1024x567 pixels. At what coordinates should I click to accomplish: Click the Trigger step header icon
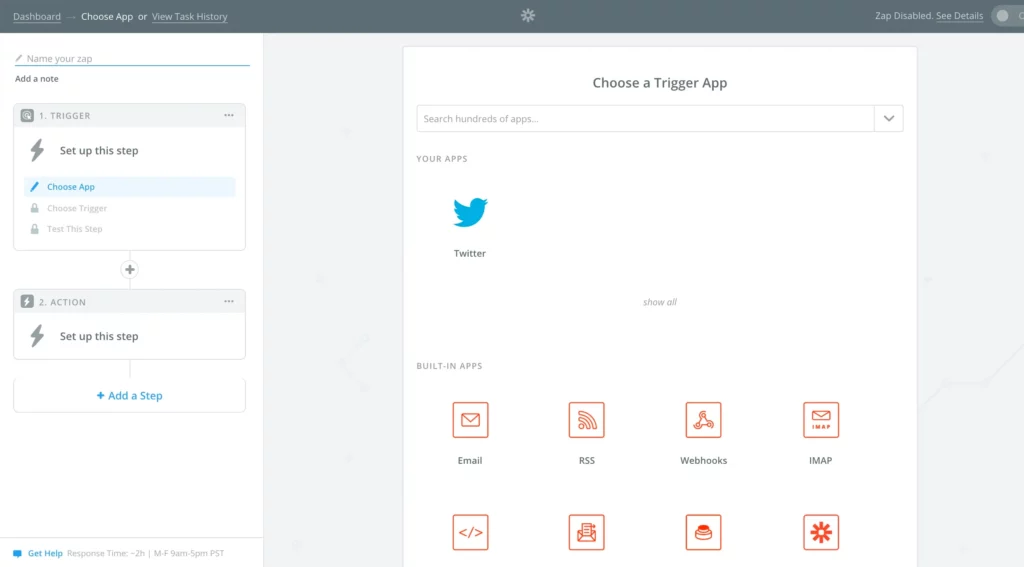pyautogui.click(x=27, y=116)
